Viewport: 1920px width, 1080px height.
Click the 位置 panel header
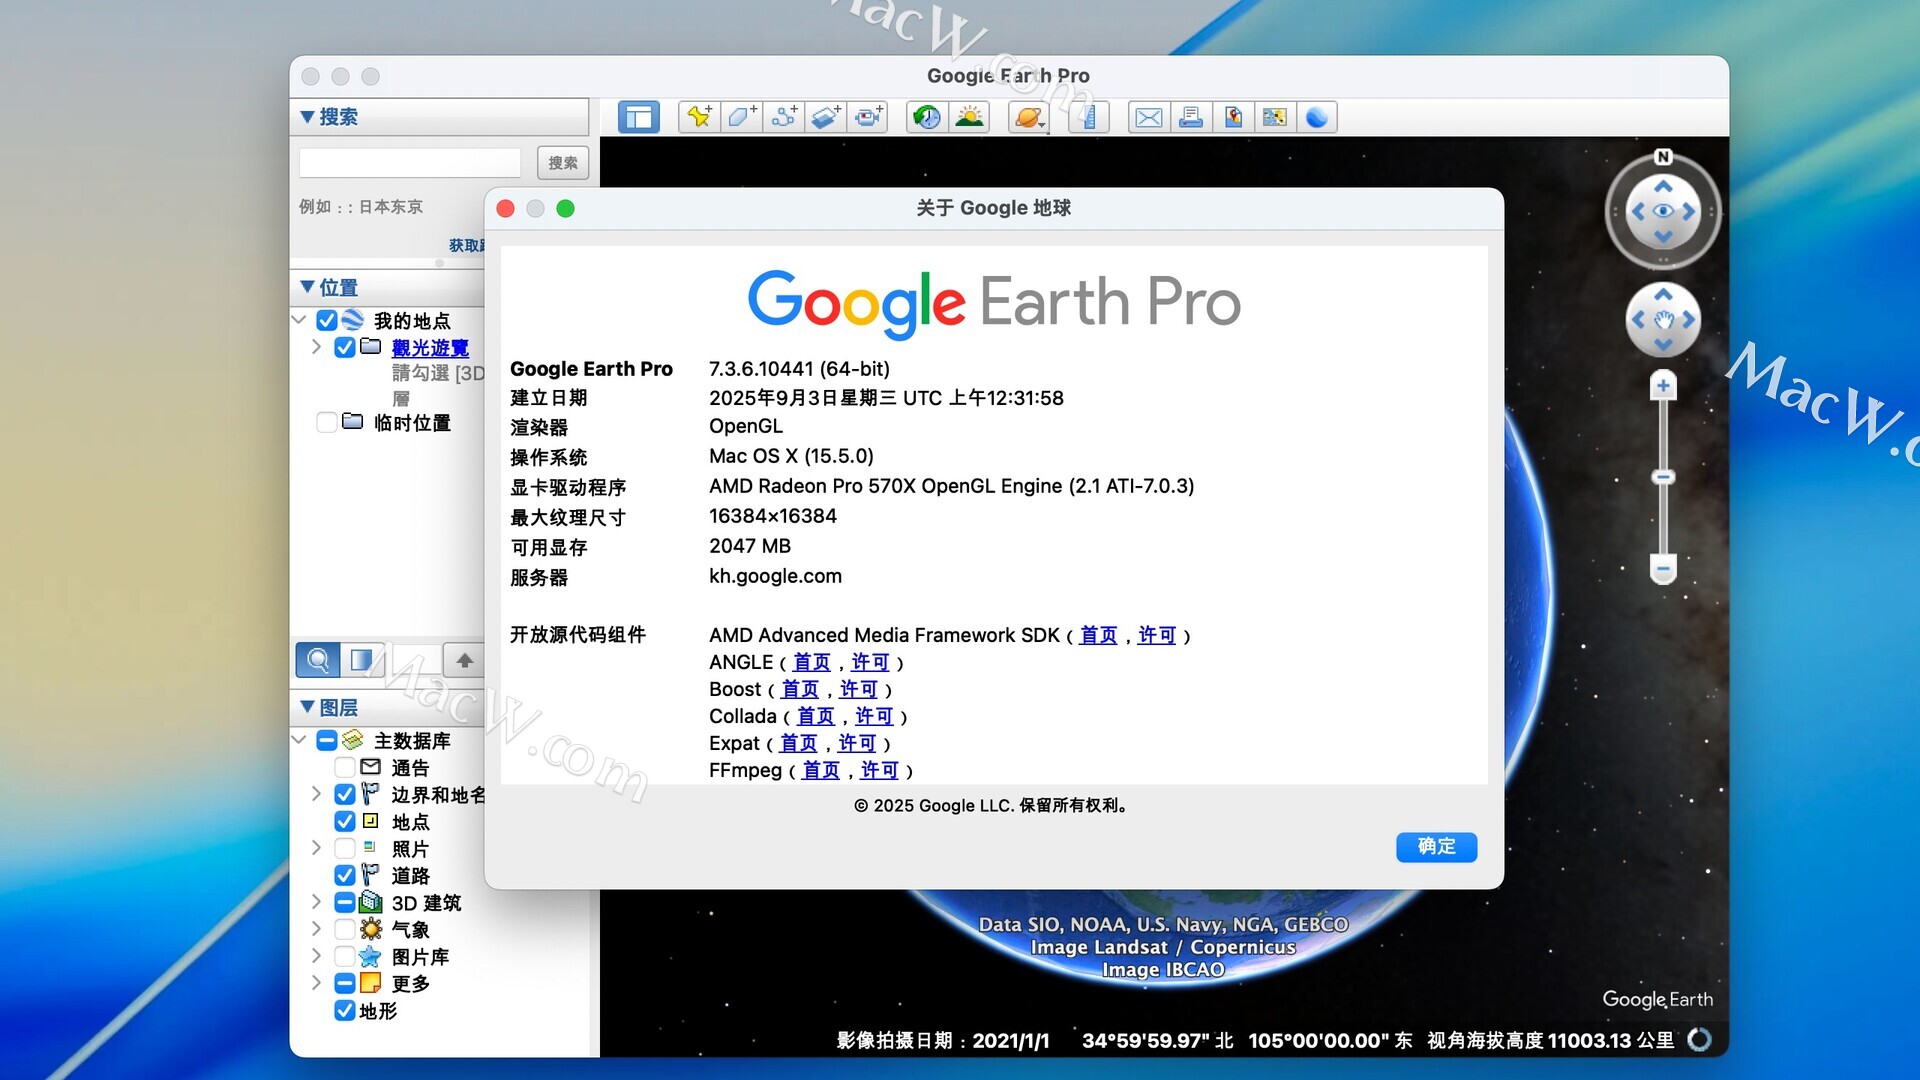click(x=338, y=288)
